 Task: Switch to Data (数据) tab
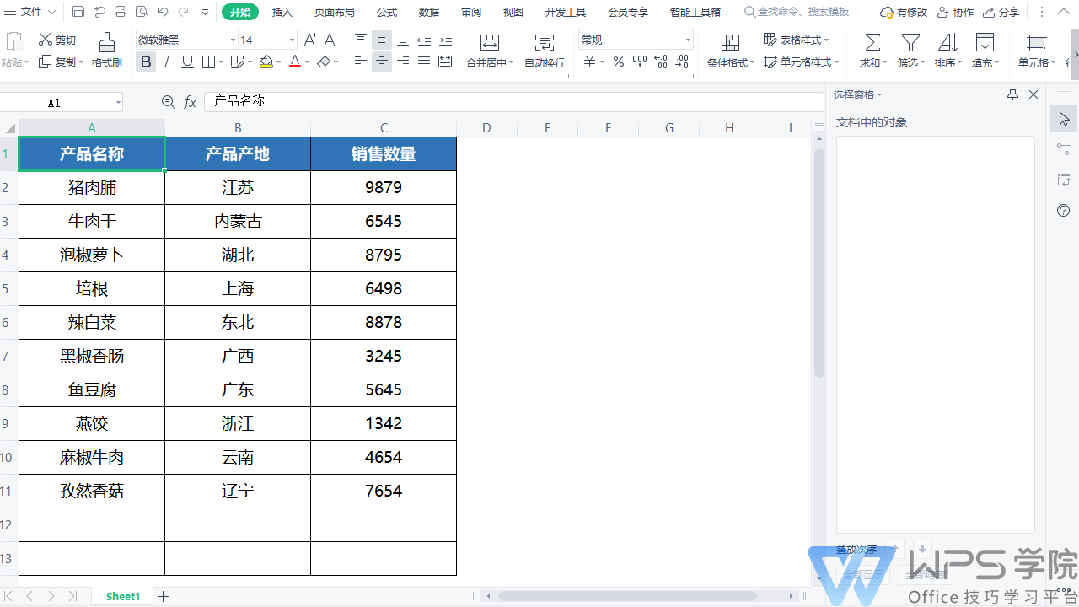pyautogui.click(x=429, y=12)
